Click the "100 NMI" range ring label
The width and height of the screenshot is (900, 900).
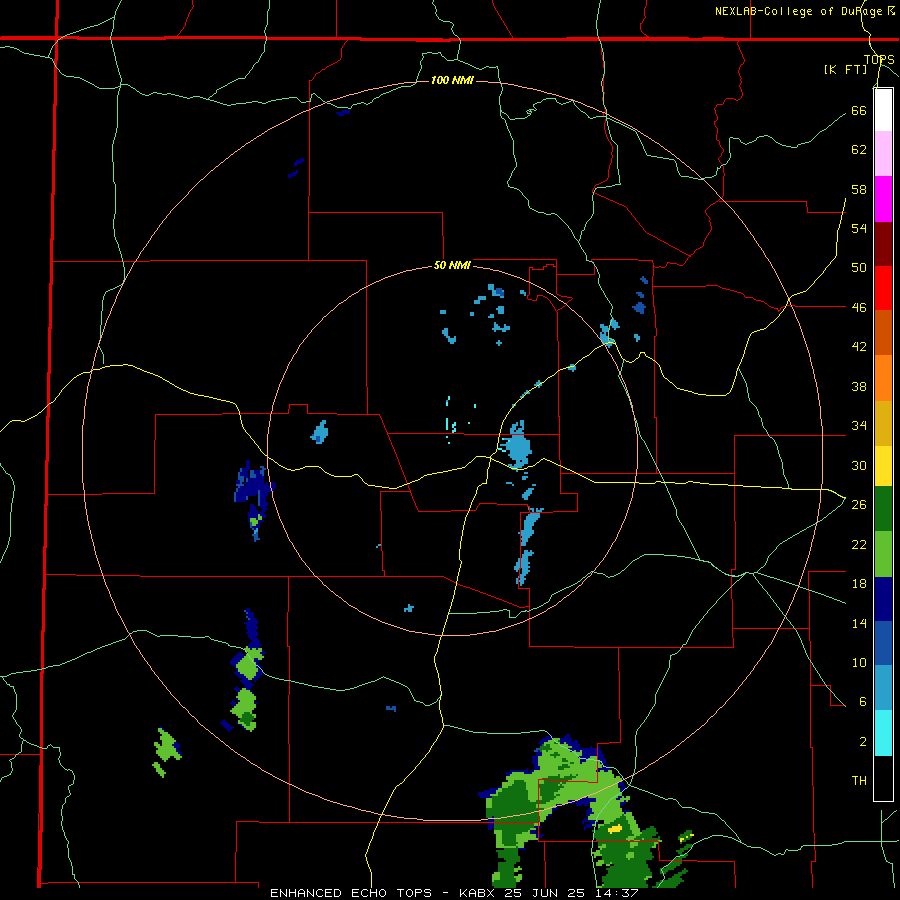[452, 80]
